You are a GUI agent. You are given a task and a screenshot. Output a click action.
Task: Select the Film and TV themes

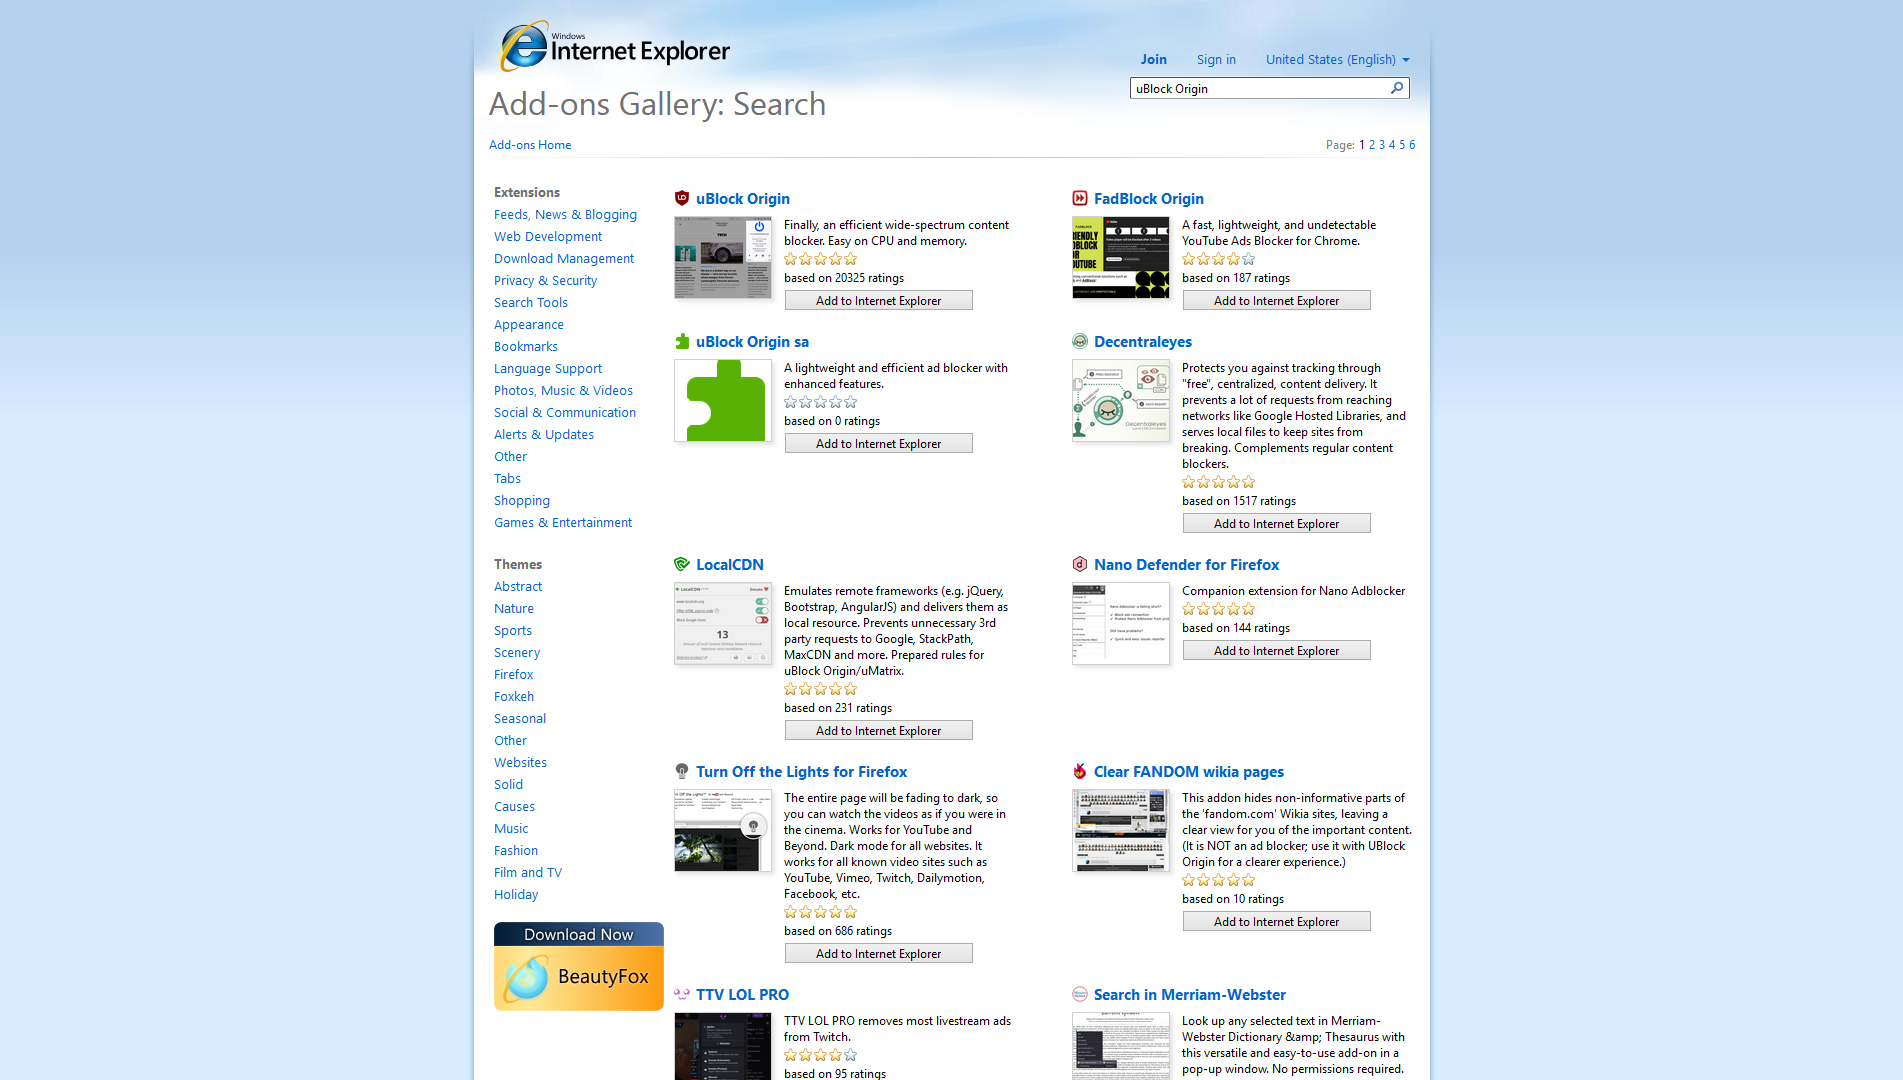tap(528, 872)
